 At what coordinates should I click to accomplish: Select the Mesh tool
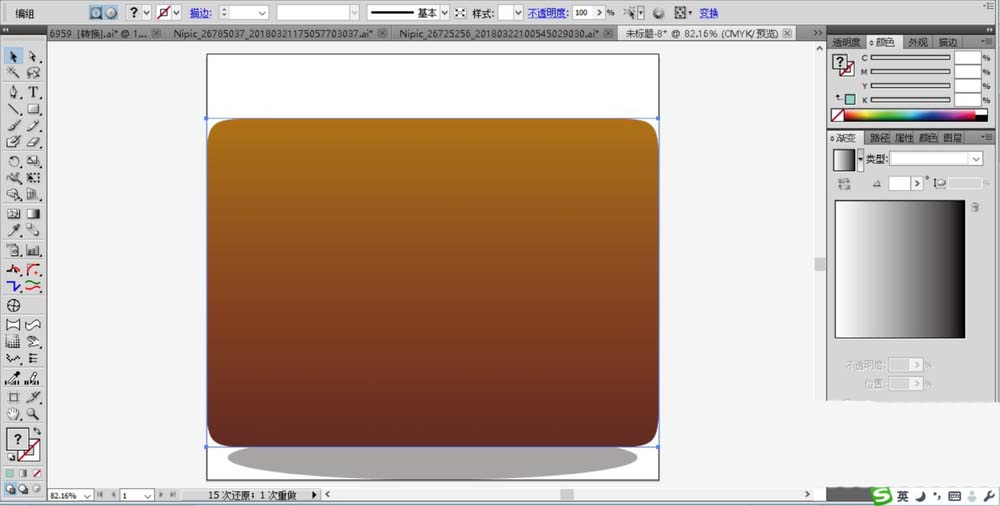coord(13,214)
